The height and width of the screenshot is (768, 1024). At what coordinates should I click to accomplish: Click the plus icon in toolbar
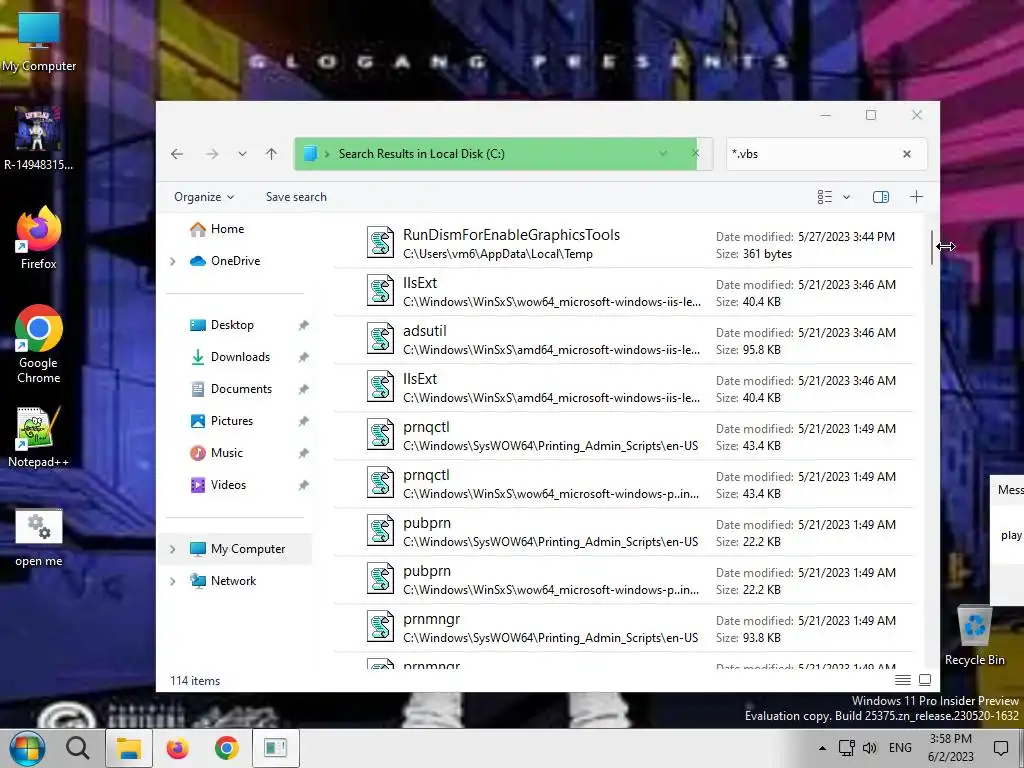point(916,197)
